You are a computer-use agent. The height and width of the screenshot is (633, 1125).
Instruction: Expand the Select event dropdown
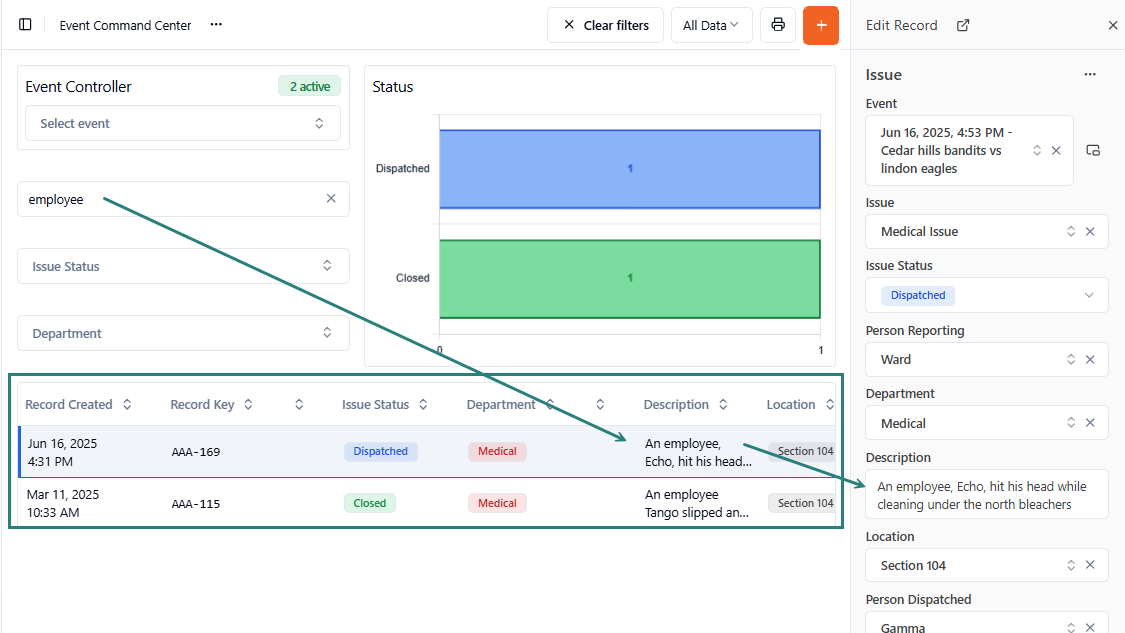click(183, 124)
